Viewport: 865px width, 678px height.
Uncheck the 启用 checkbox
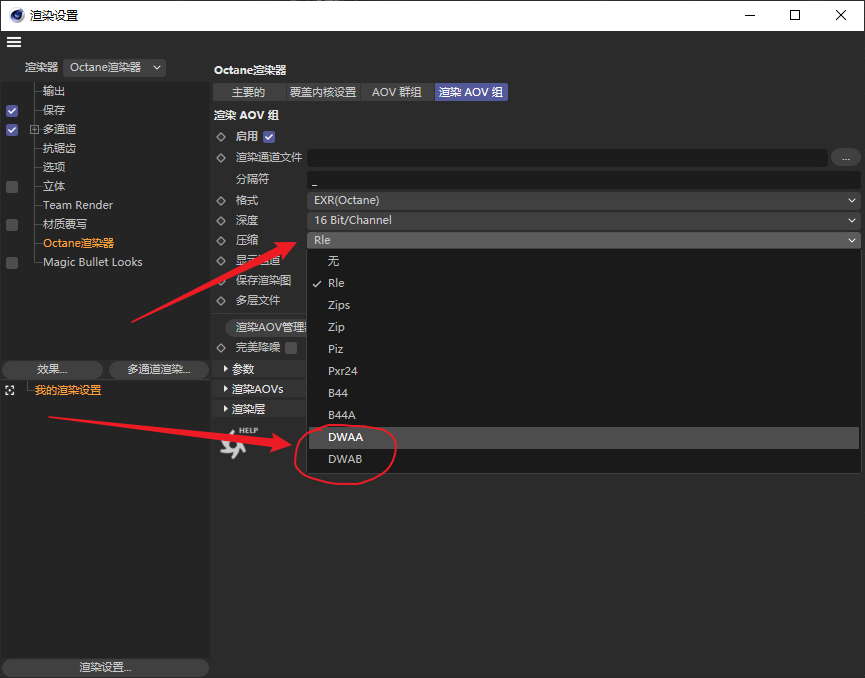[269, 137]
